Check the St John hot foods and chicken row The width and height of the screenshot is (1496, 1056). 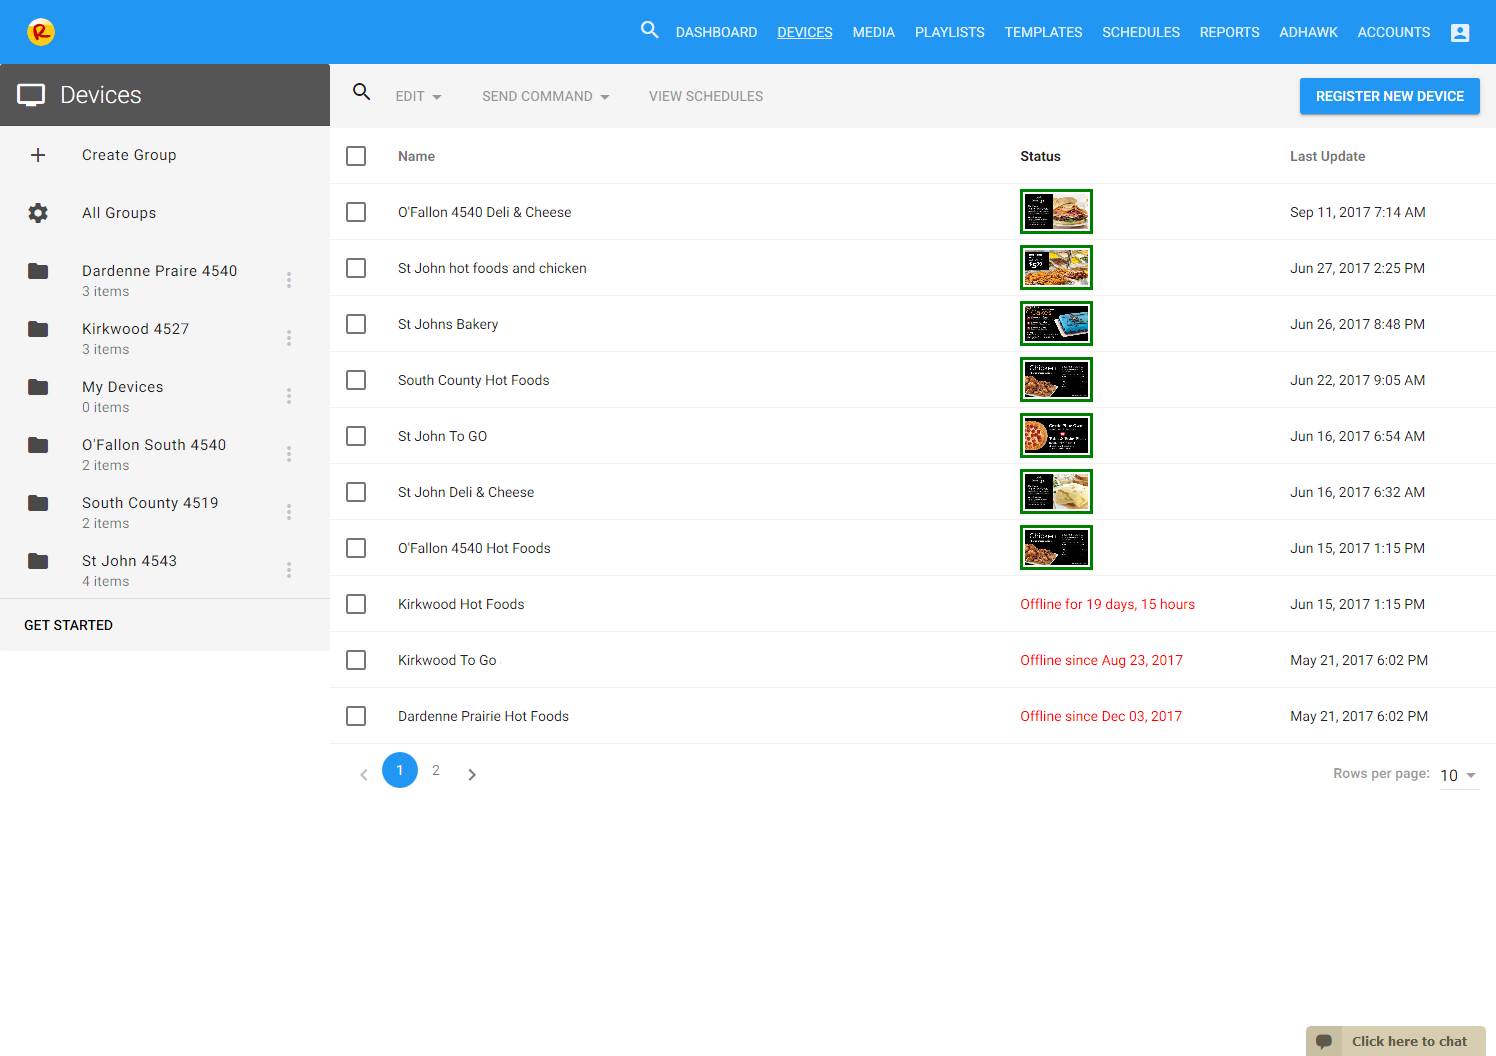(356, 268)
